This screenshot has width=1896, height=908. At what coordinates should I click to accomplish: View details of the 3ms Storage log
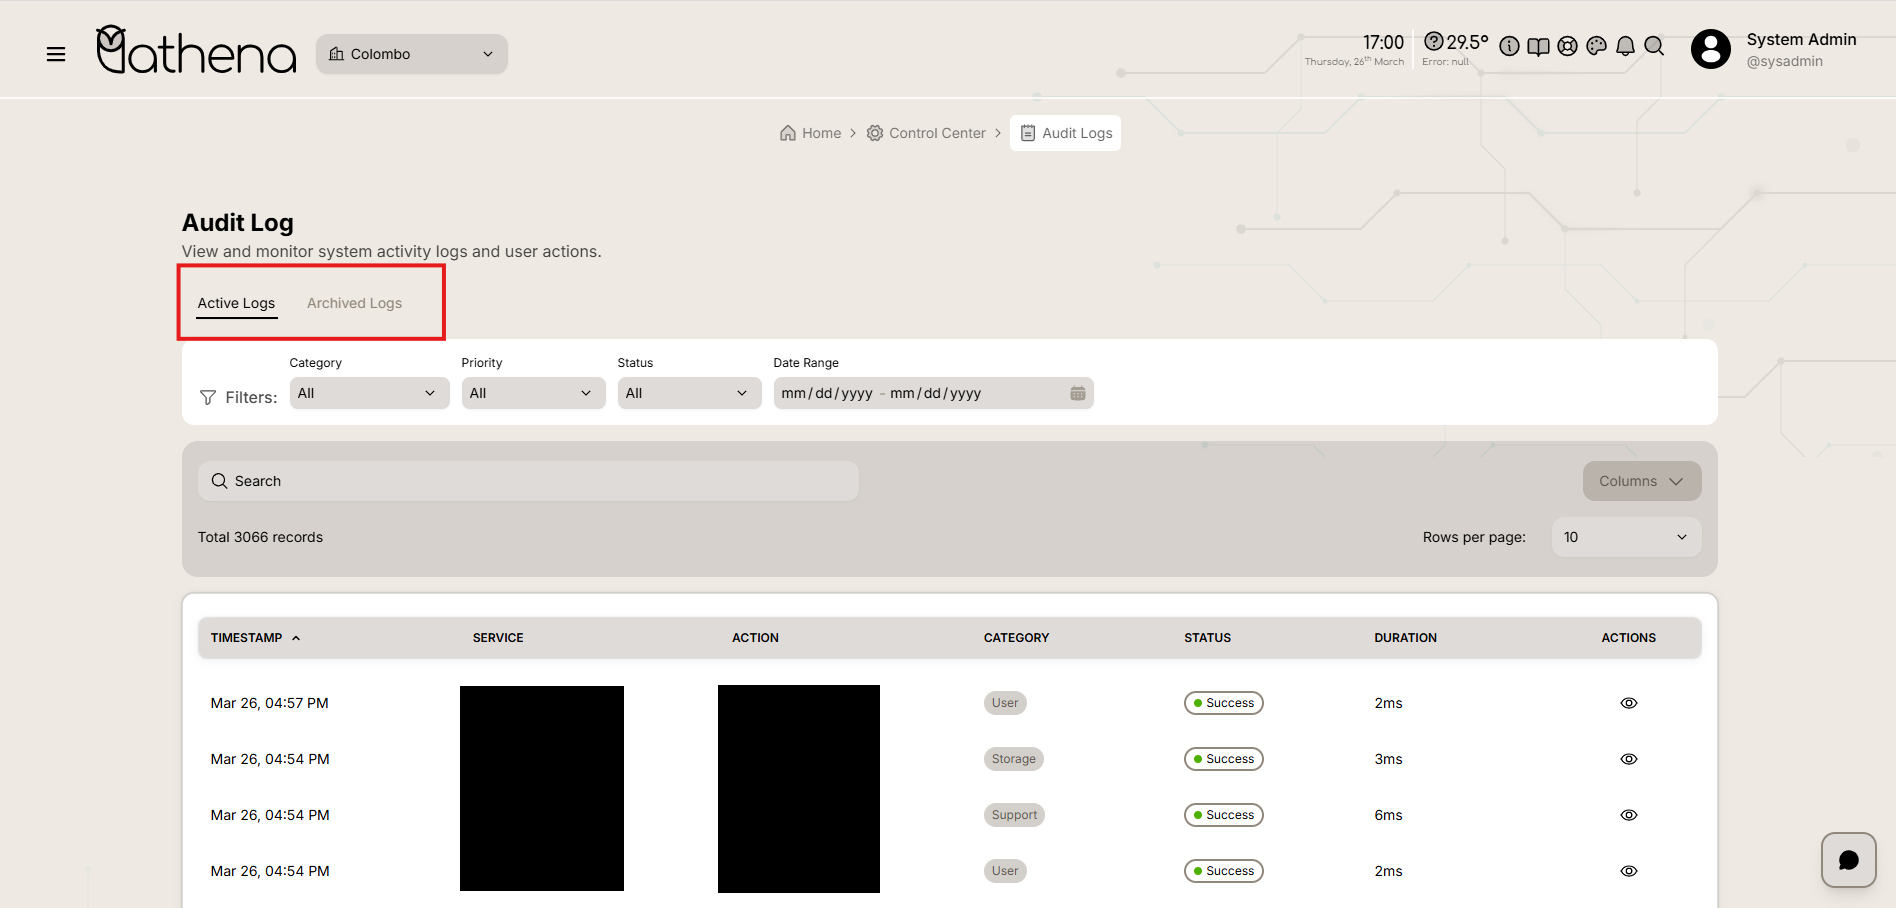(x=1628, y=759)
